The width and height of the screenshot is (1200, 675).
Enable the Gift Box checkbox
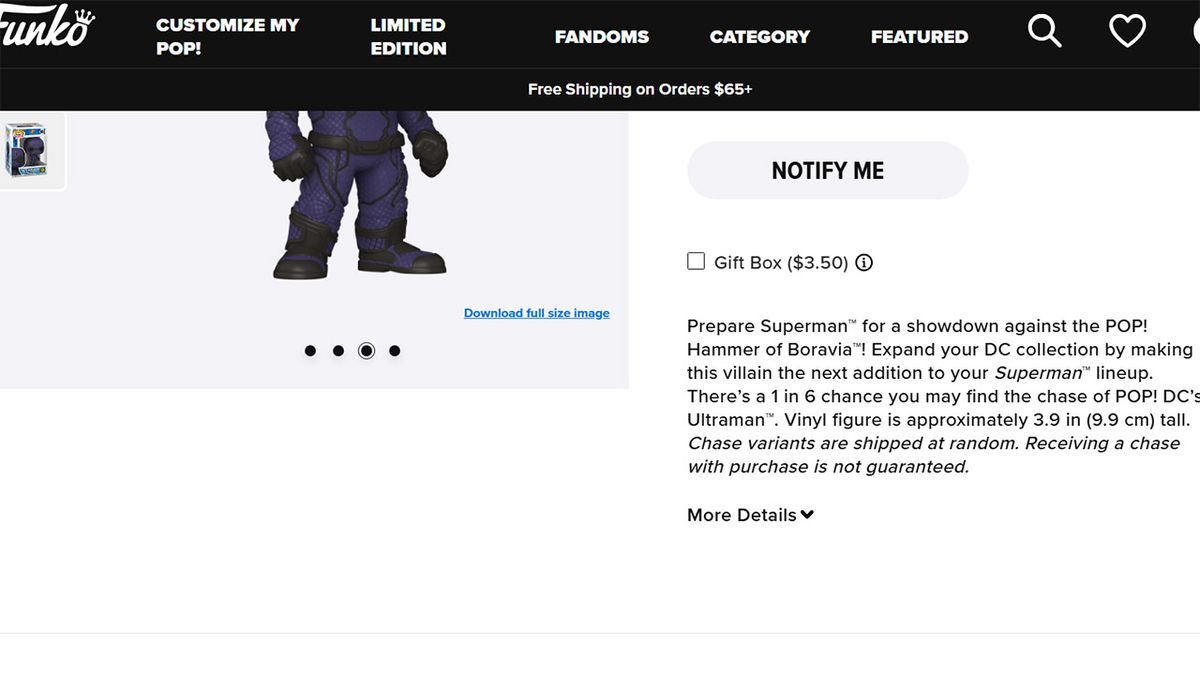click(696, 262)
